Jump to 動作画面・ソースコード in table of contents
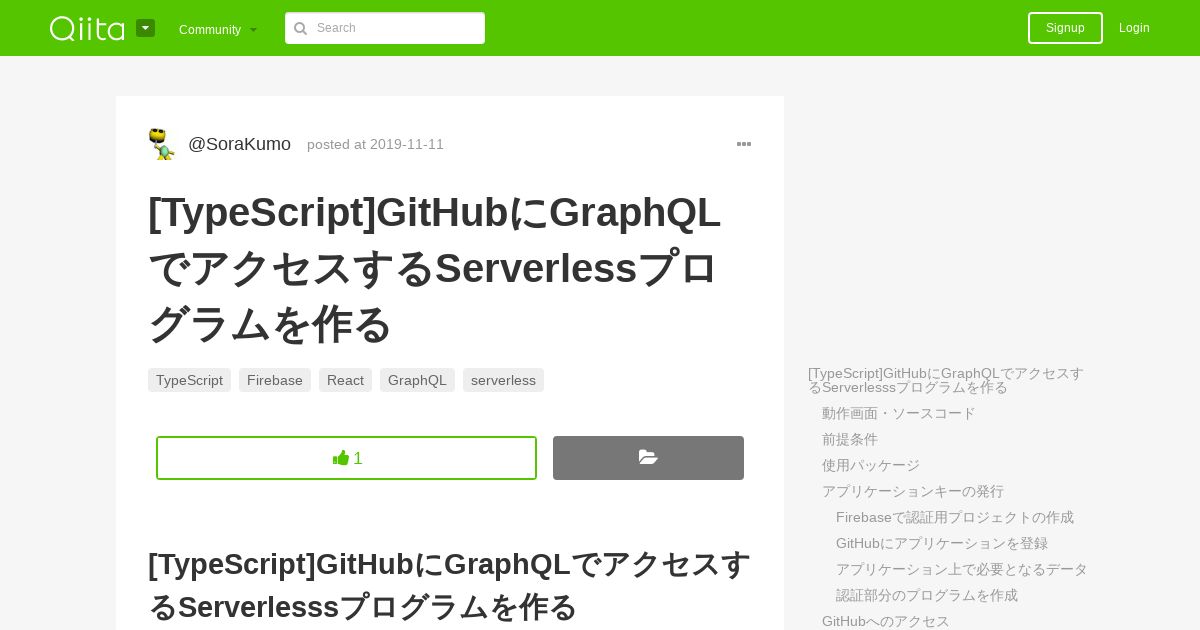Screen dimensions: 1200x630 coord(898,413)
